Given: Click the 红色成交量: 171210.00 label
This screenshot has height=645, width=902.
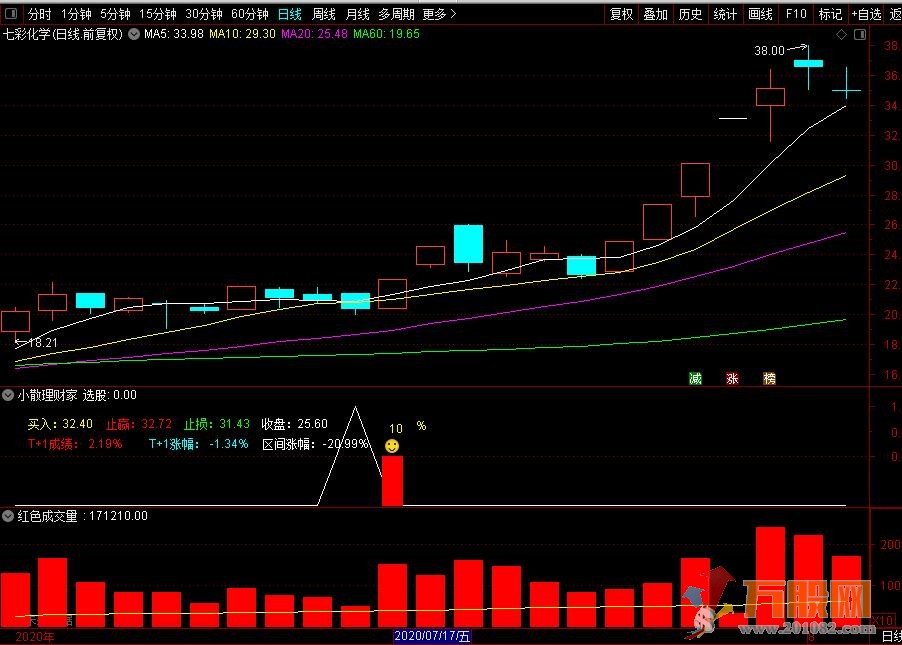Looking at the screenshot, I should [83, 516].
